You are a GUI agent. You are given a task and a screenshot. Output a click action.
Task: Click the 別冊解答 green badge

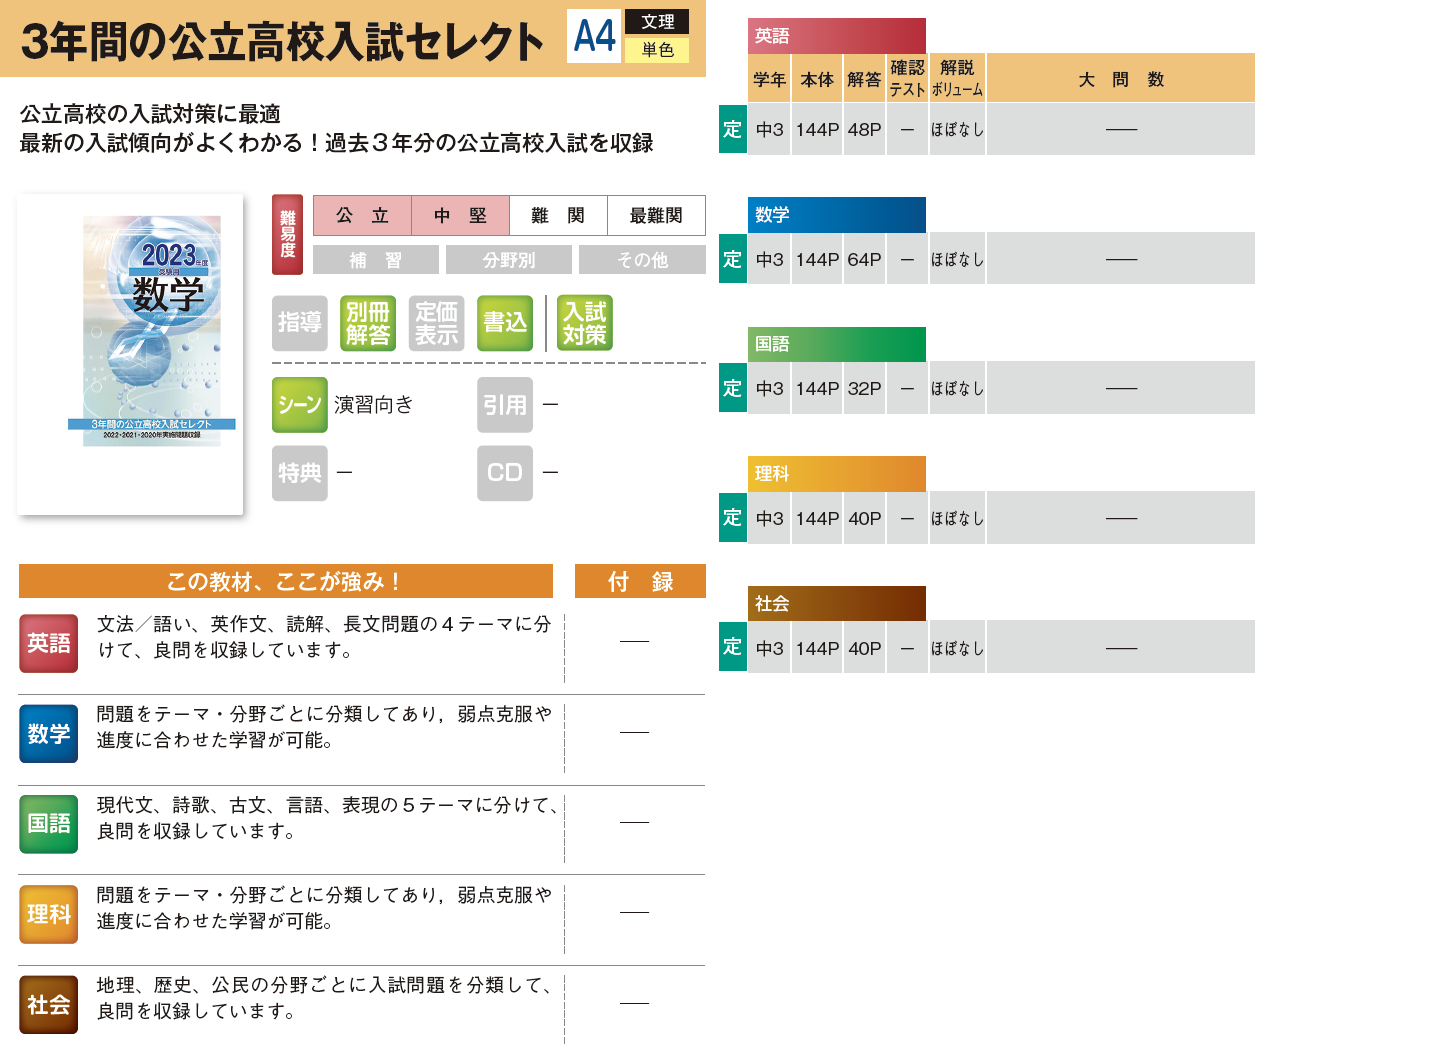pos(368,323)
